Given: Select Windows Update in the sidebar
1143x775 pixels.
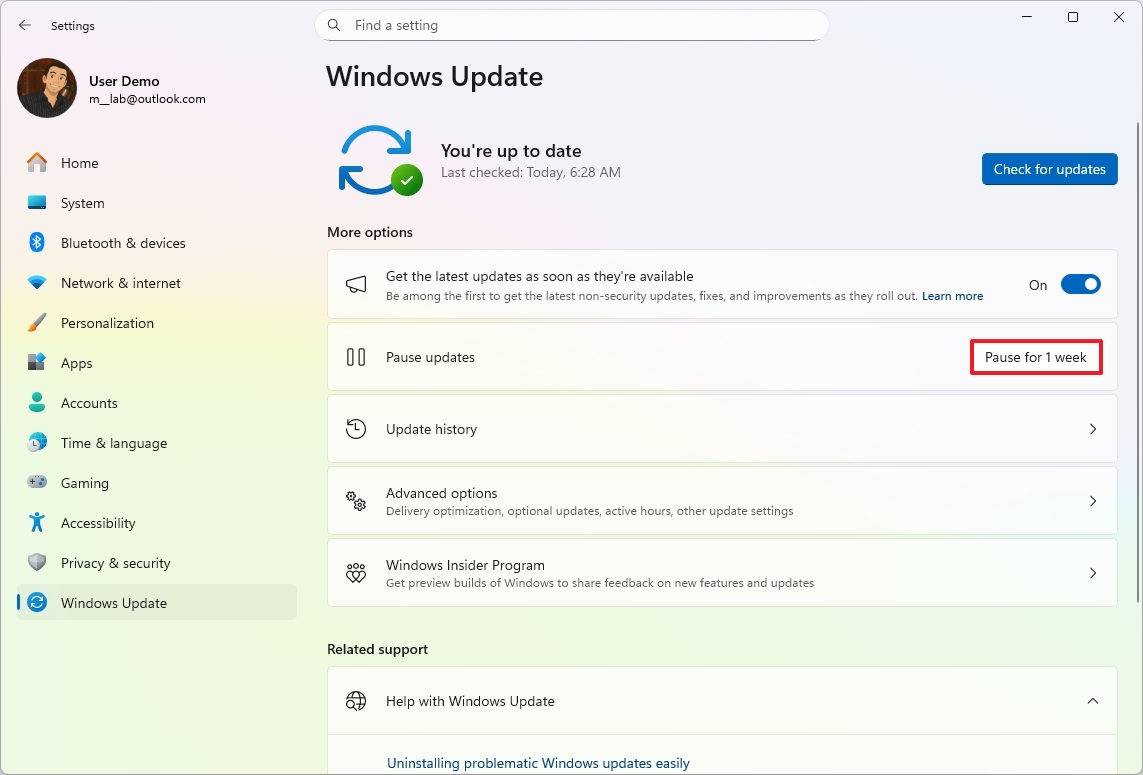Looking at the screenshot, I should click(x=114, y=603).
